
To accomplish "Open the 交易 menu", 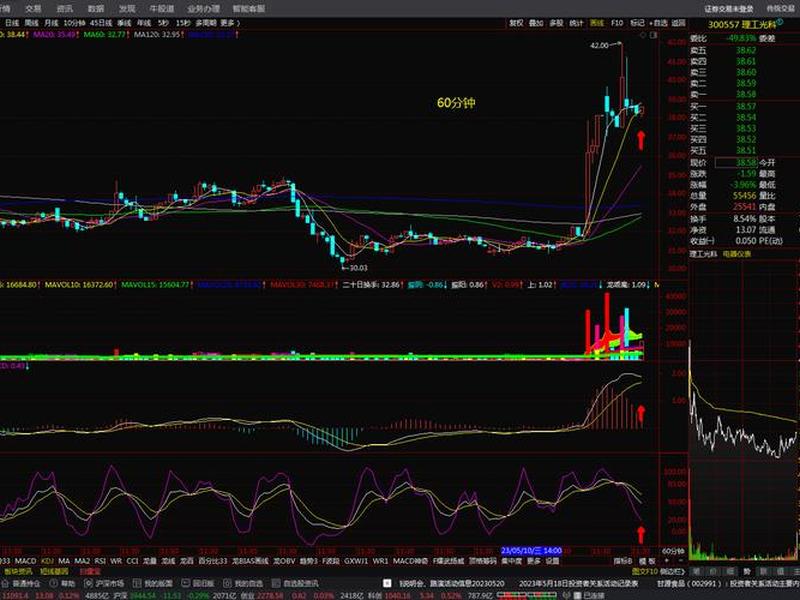I will pos(33,9).
